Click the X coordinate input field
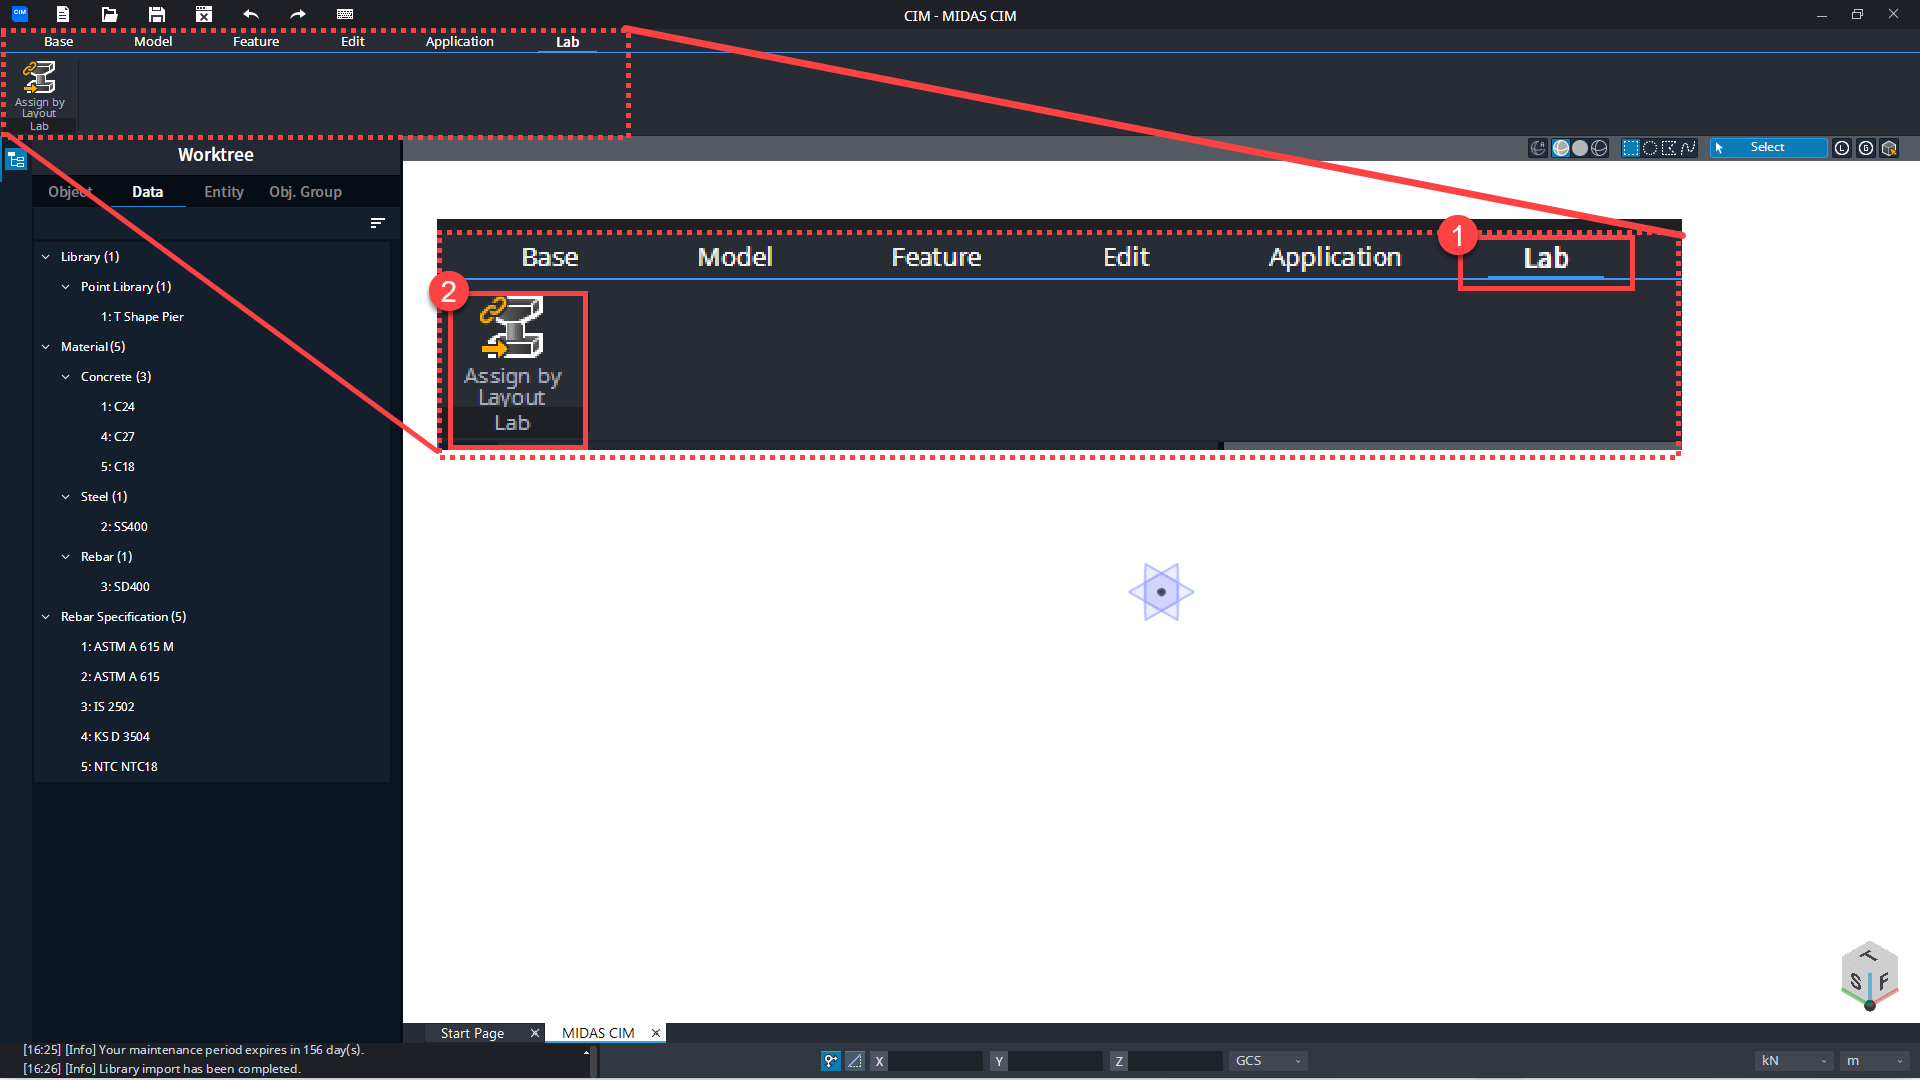The image size is (1920, 1080). pos(935,1061)
